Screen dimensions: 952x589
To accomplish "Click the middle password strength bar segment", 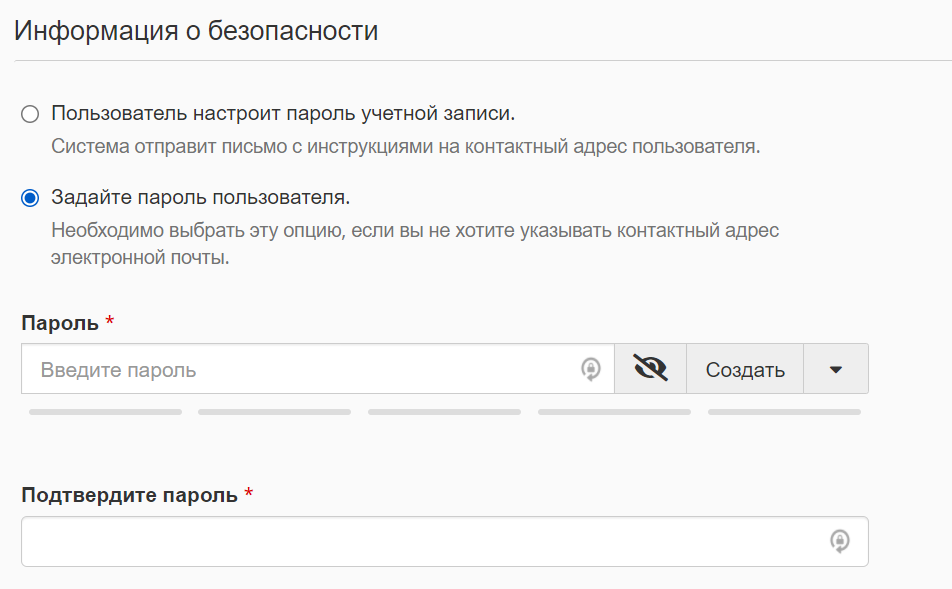I will [444, 411].
